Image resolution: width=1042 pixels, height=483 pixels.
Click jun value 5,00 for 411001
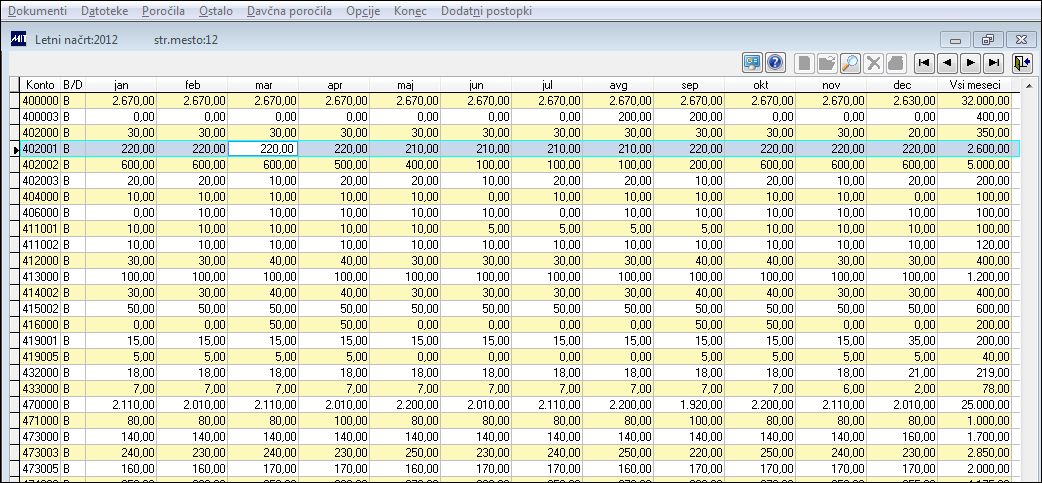[476, 229]
